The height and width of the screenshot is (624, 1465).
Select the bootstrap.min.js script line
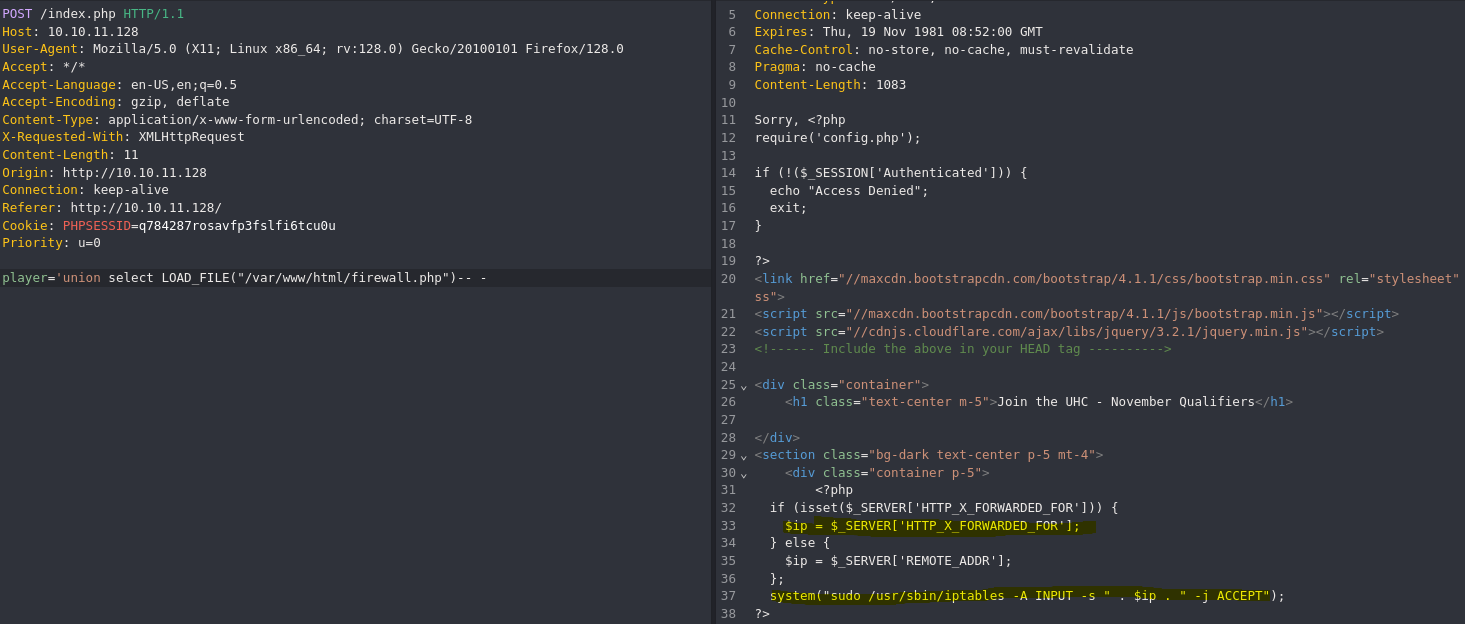1076,314
